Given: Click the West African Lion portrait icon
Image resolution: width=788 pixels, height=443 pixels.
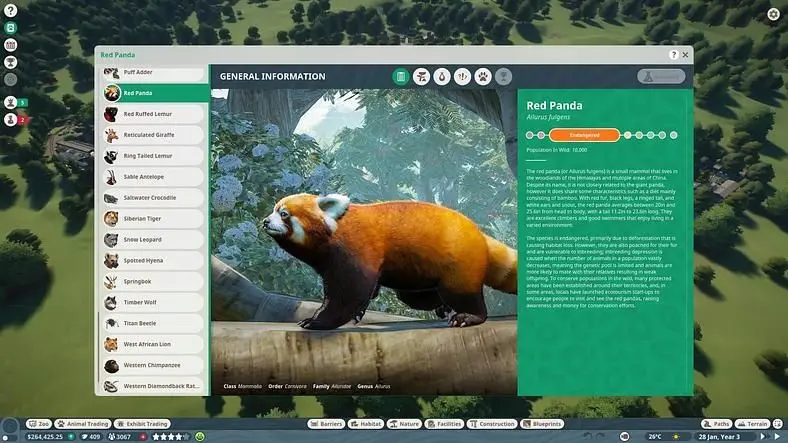Looking at the screenshot, I should click(111, 345).
